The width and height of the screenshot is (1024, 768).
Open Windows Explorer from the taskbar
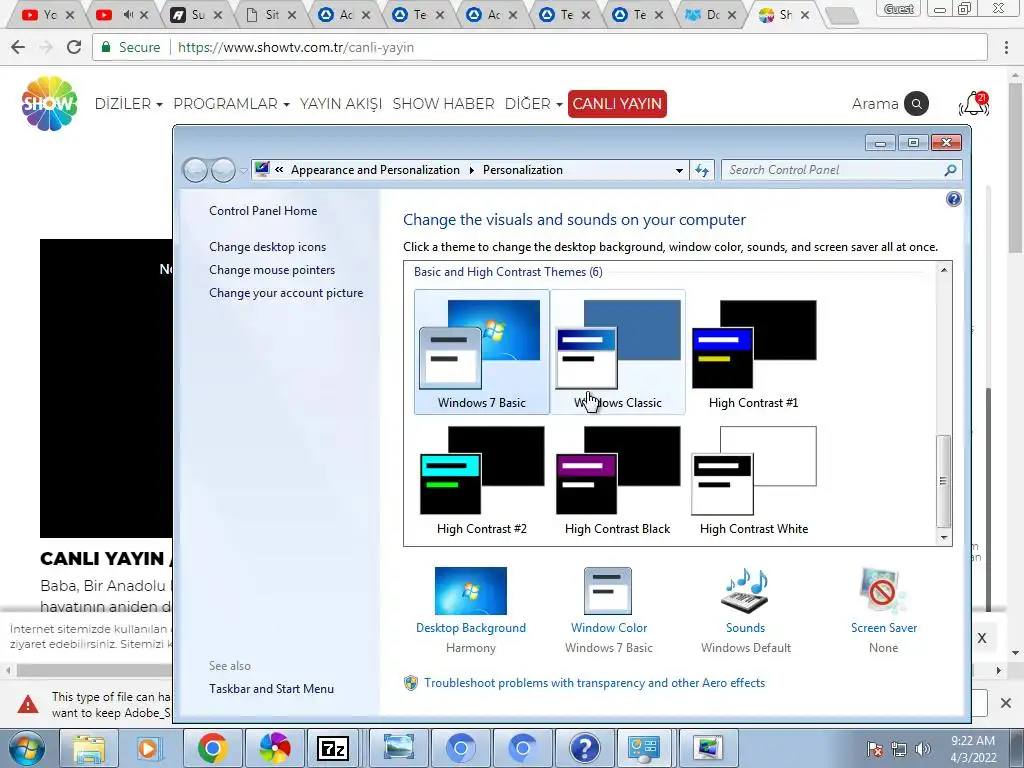89,748
